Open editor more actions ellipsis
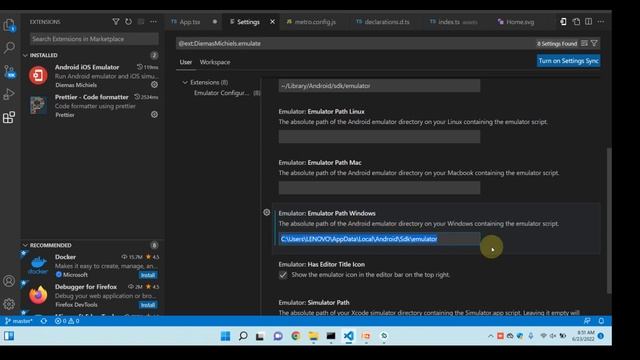 pyautogui.click(x=601, y=22)
